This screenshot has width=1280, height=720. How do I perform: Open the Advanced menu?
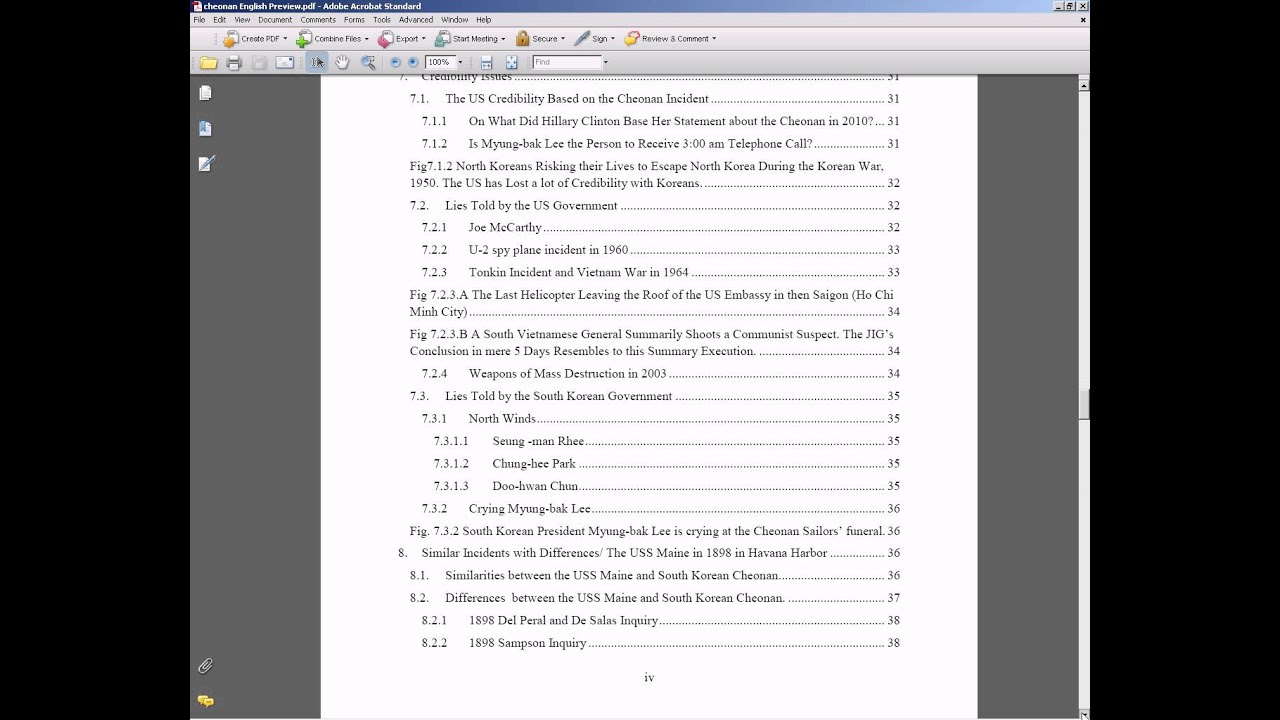coord(416,20)
